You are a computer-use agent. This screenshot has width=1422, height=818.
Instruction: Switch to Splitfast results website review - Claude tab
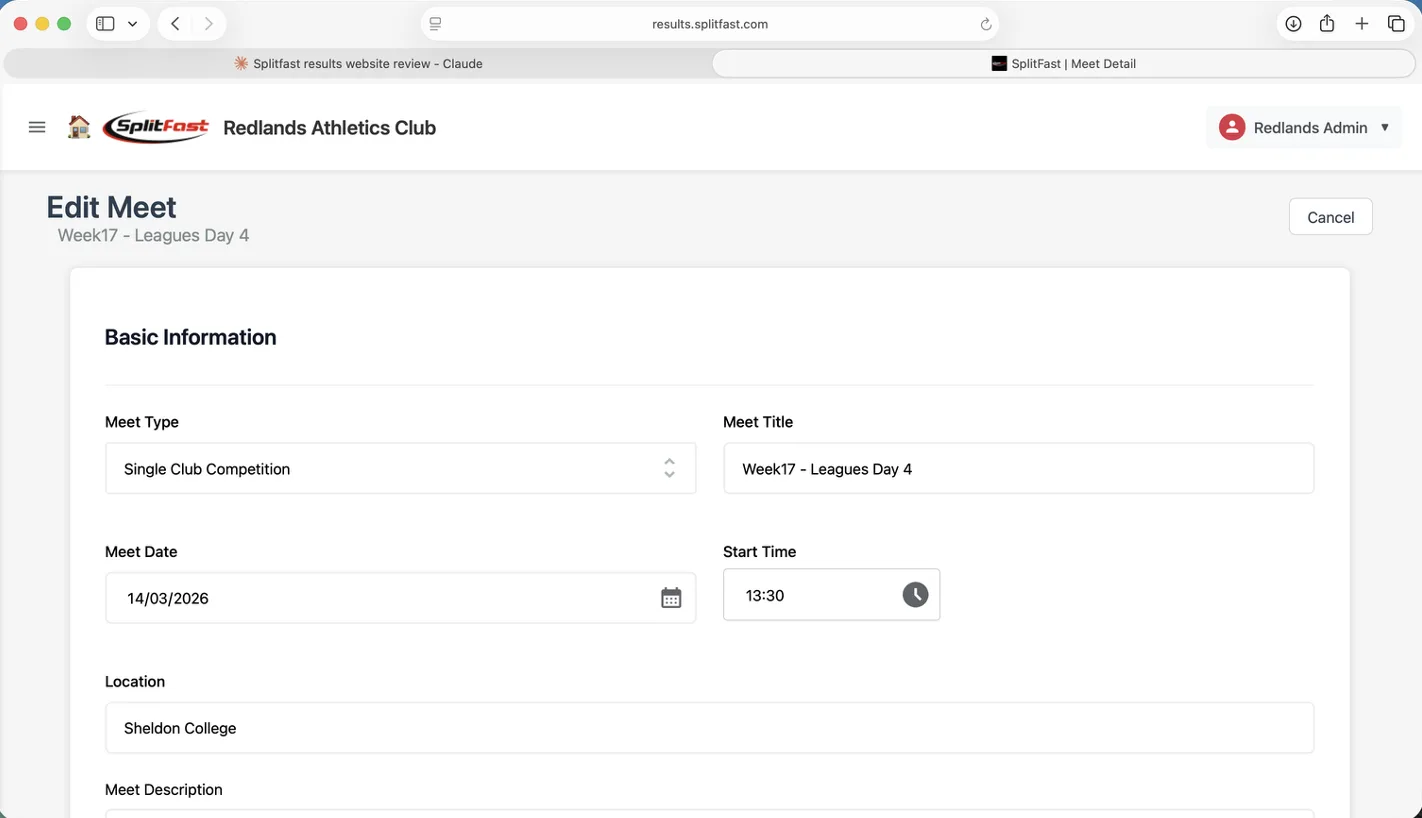pos(358,63)
